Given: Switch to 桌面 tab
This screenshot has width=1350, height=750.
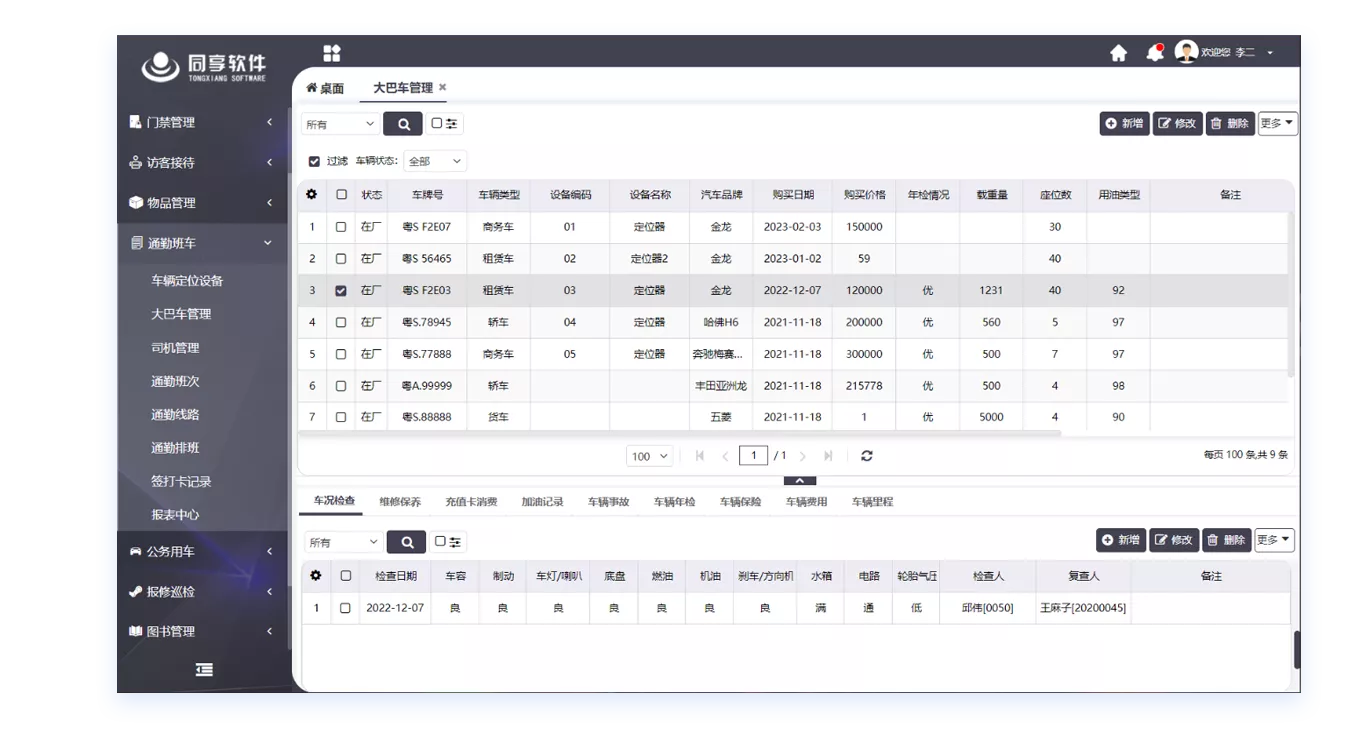Looking at the screenshot, I should tap(325, 88).
